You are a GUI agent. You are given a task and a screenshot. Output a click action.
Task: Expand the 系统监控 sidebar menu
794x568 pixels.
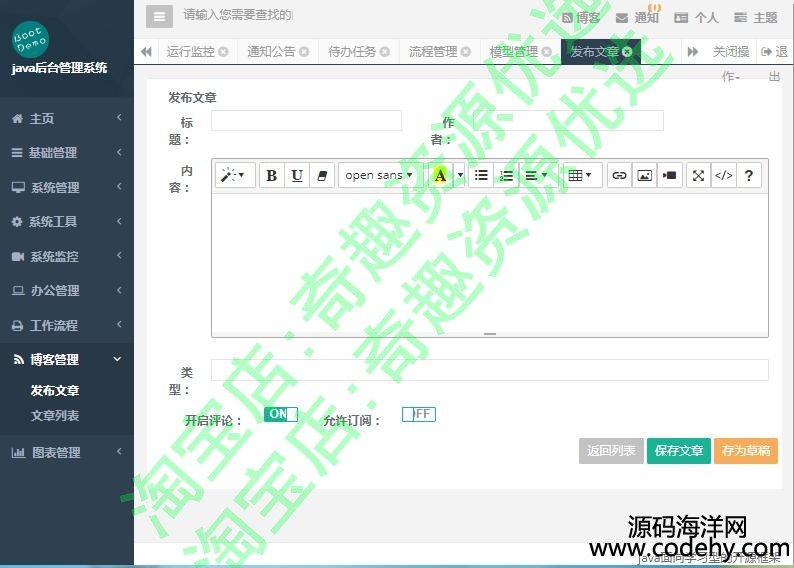(67, 256)
